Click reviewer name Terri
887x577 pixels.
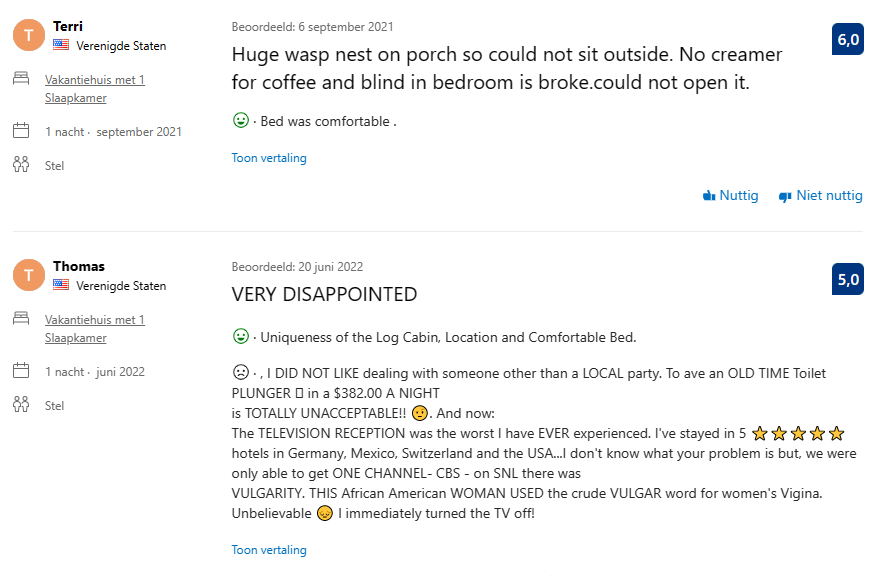pyautogui.click(x=68, y=26)
